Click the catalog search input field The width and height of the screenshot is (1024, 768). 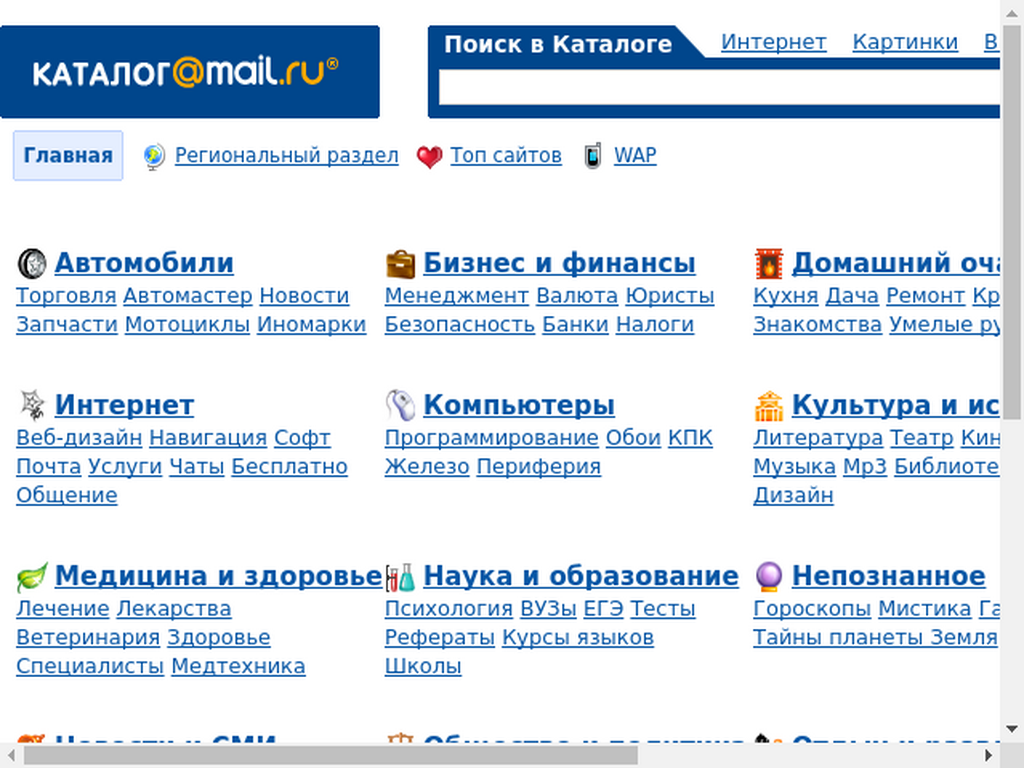tap(719, 88)
